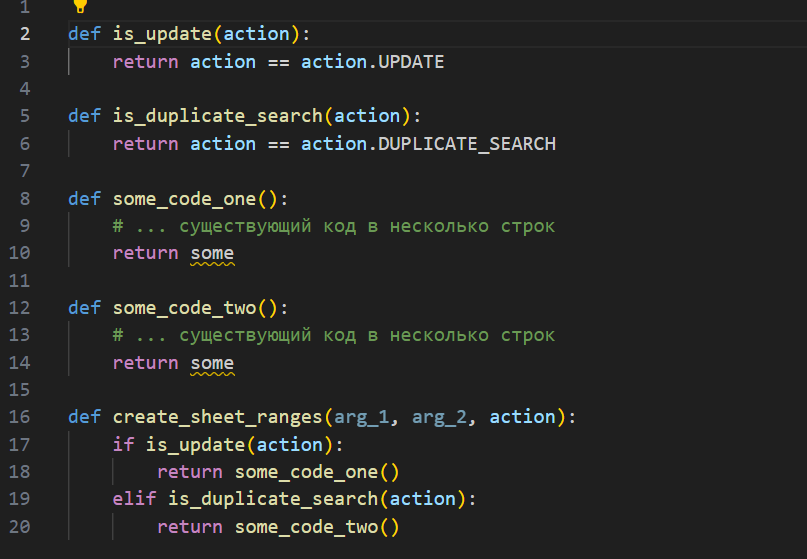Select line number 2 in the gutter
Screen dimensions: 807x559
[x=25, y=34]
